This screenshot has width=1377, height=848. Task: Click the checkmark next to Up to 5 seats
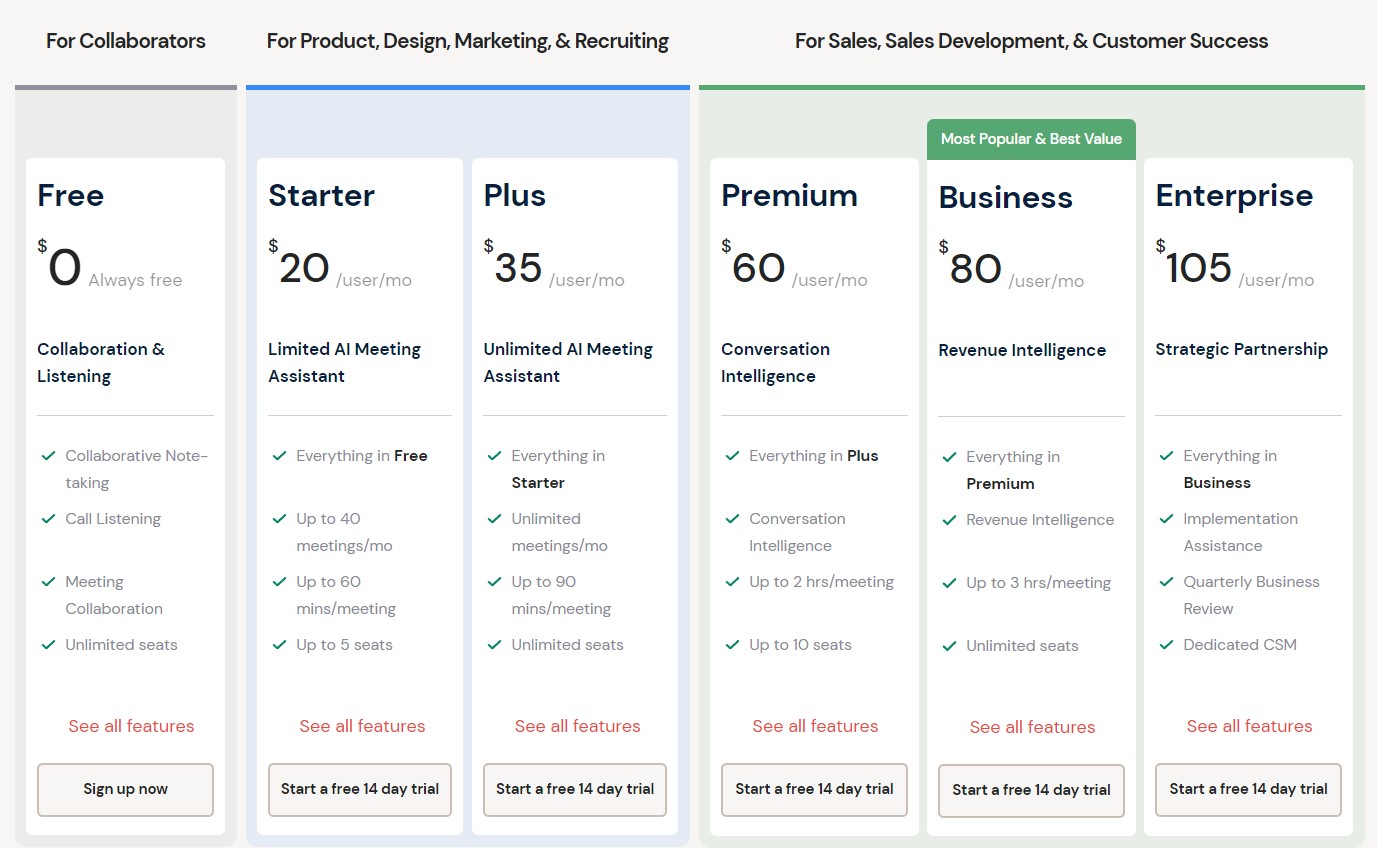pyautogui.click(x=279, y=645)
